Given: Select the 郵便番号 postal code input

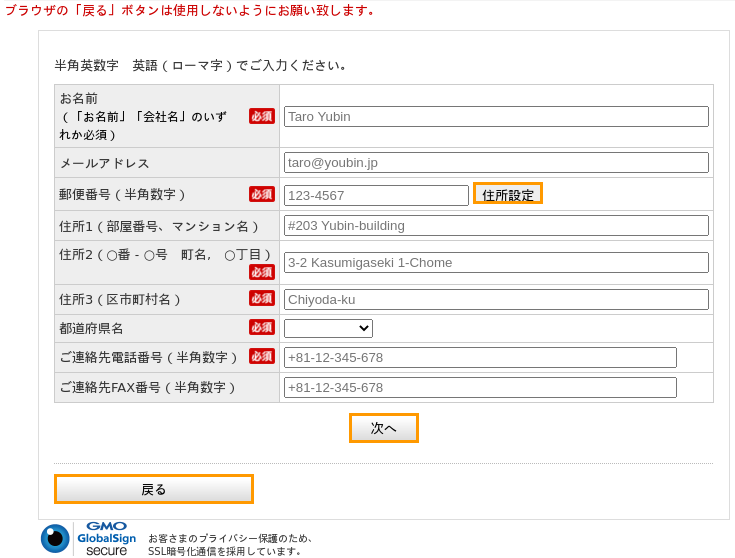Looking at the screenshot, I should pyautogui.click(x=376, y=195).
